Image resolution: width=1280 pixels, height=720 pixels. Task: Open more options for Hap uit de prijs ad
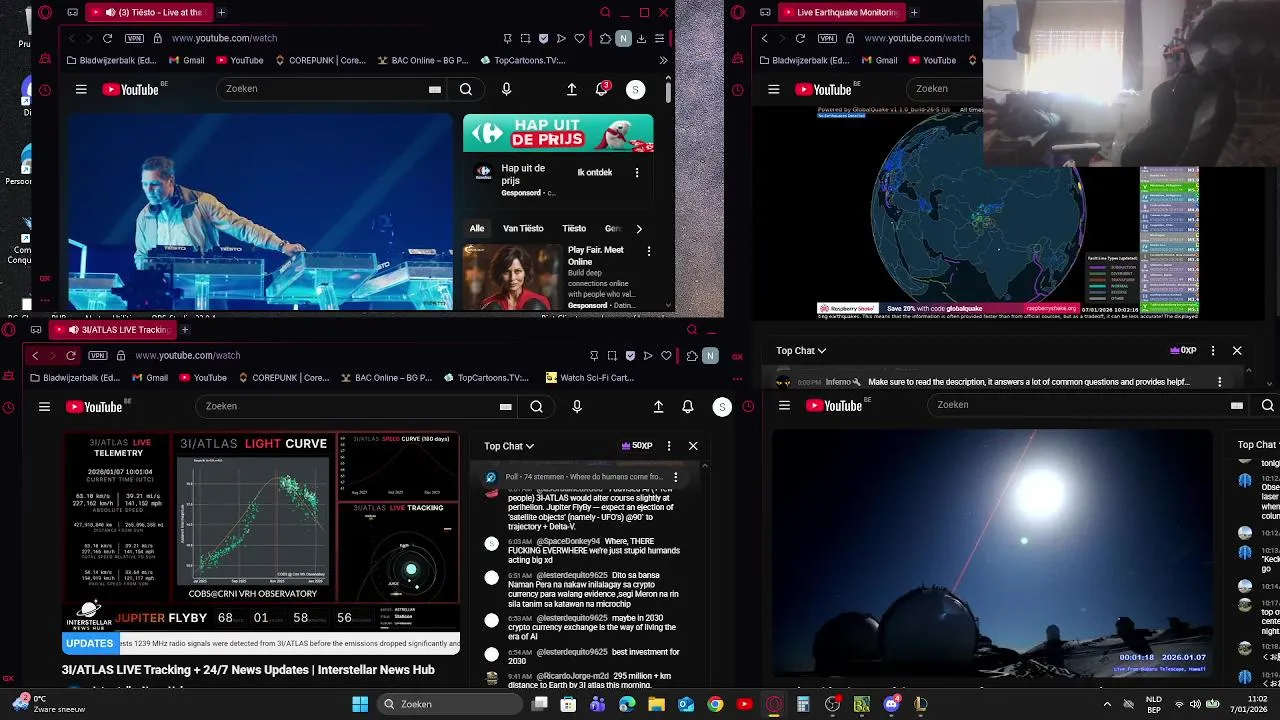pyautogui.click(x=637, y=172)
